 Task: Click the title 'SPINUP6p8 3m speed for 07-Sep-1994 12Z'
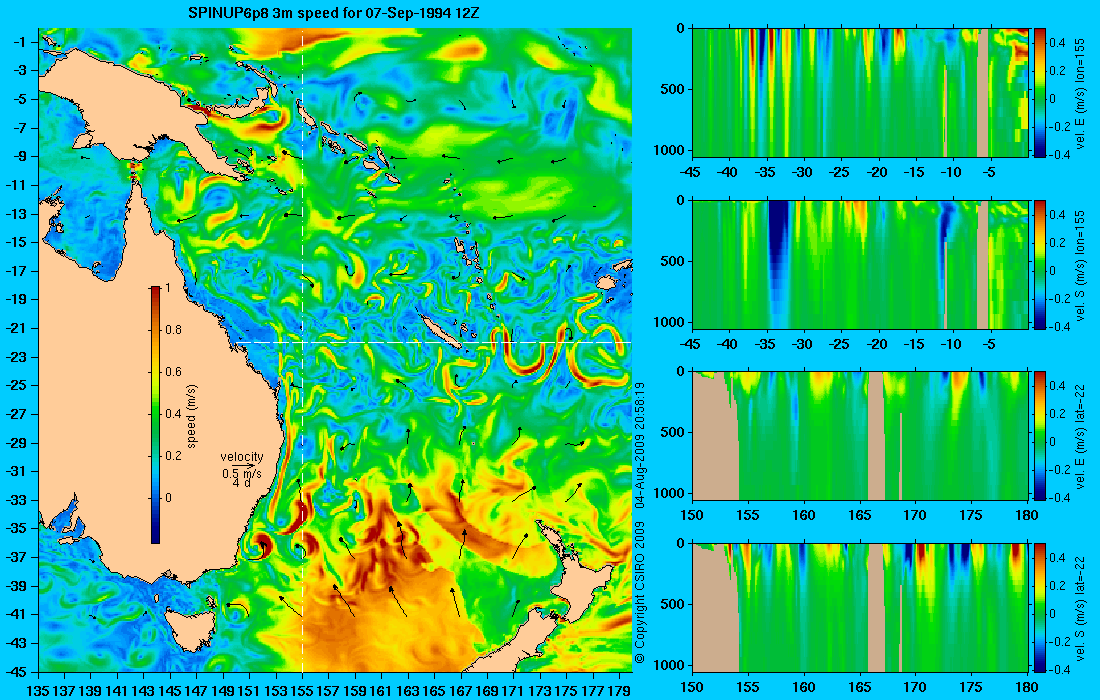point(334,12)
